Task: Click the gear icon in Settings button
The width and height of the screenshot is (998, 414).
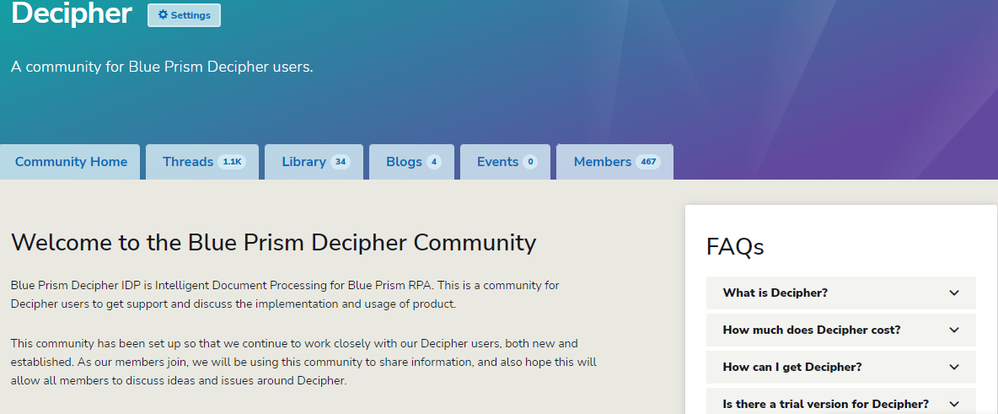Action: (163, 16)
